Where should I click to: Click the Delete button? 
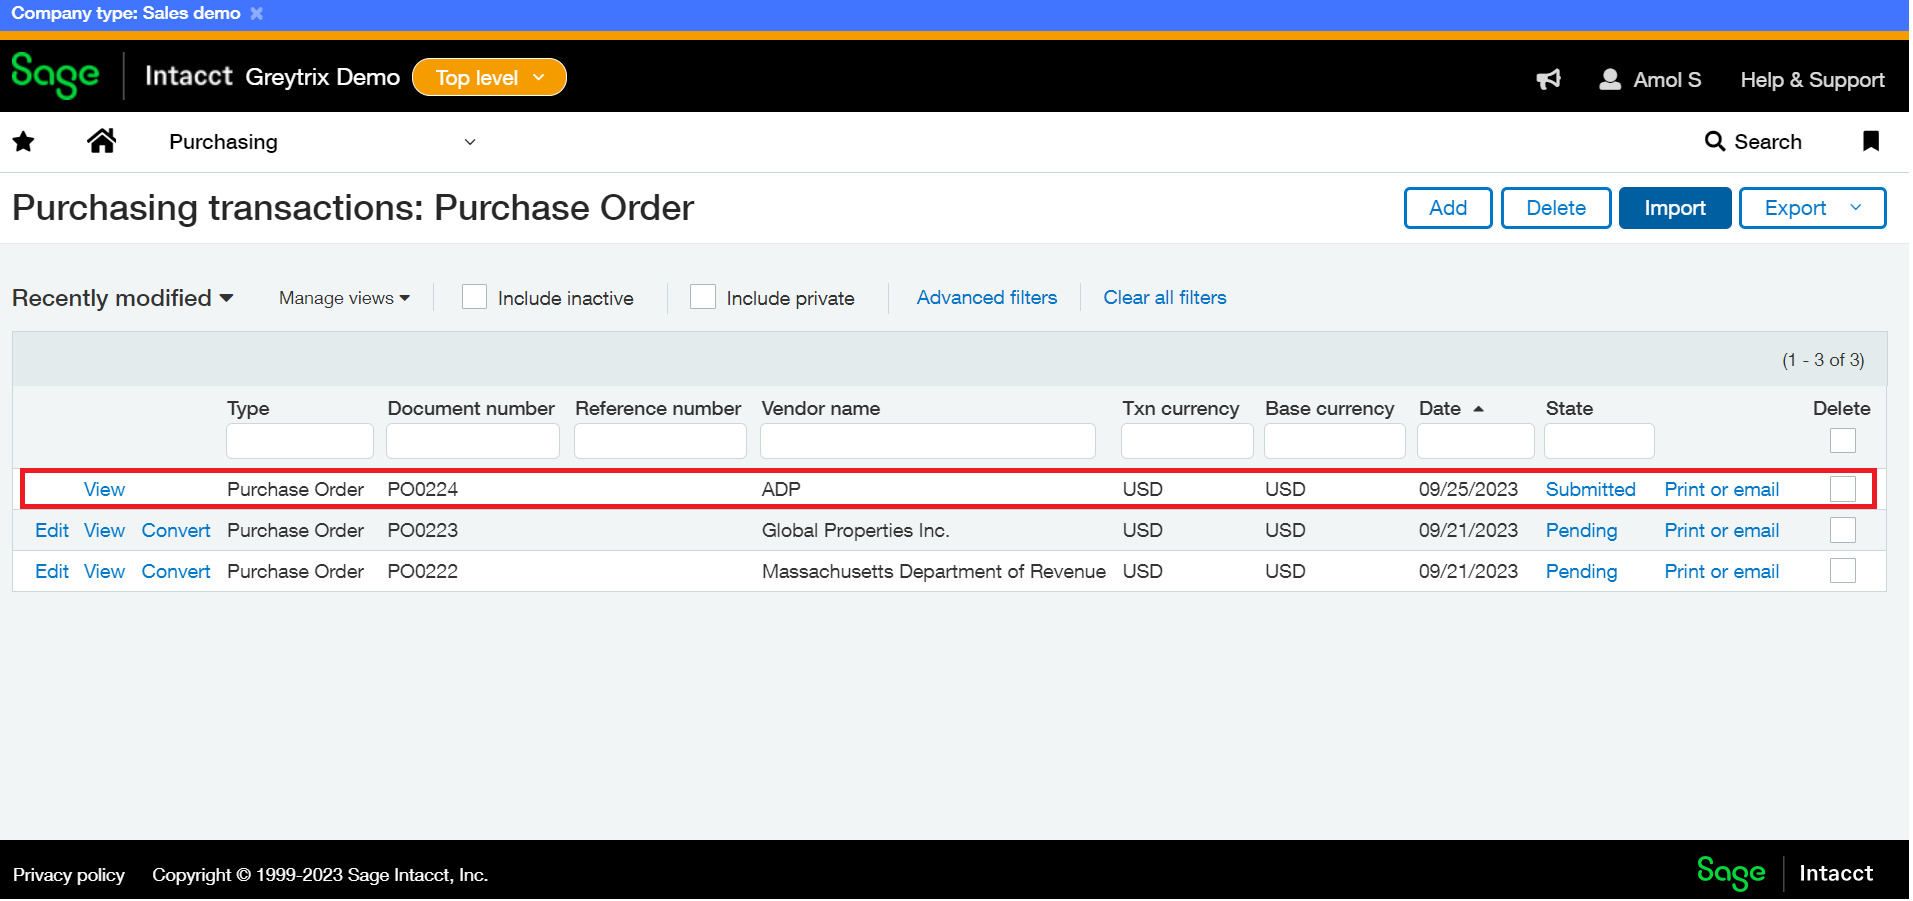pos(1556,208)
